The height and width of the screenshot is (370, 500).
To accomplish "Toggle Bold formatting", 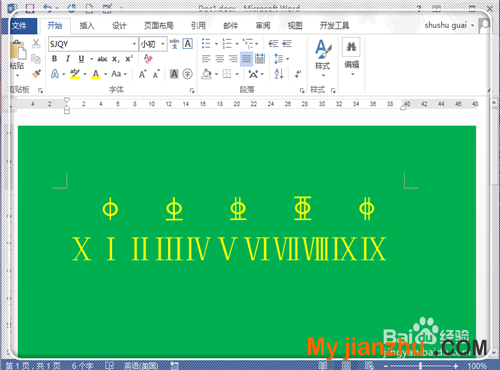I will click(54, 59).
